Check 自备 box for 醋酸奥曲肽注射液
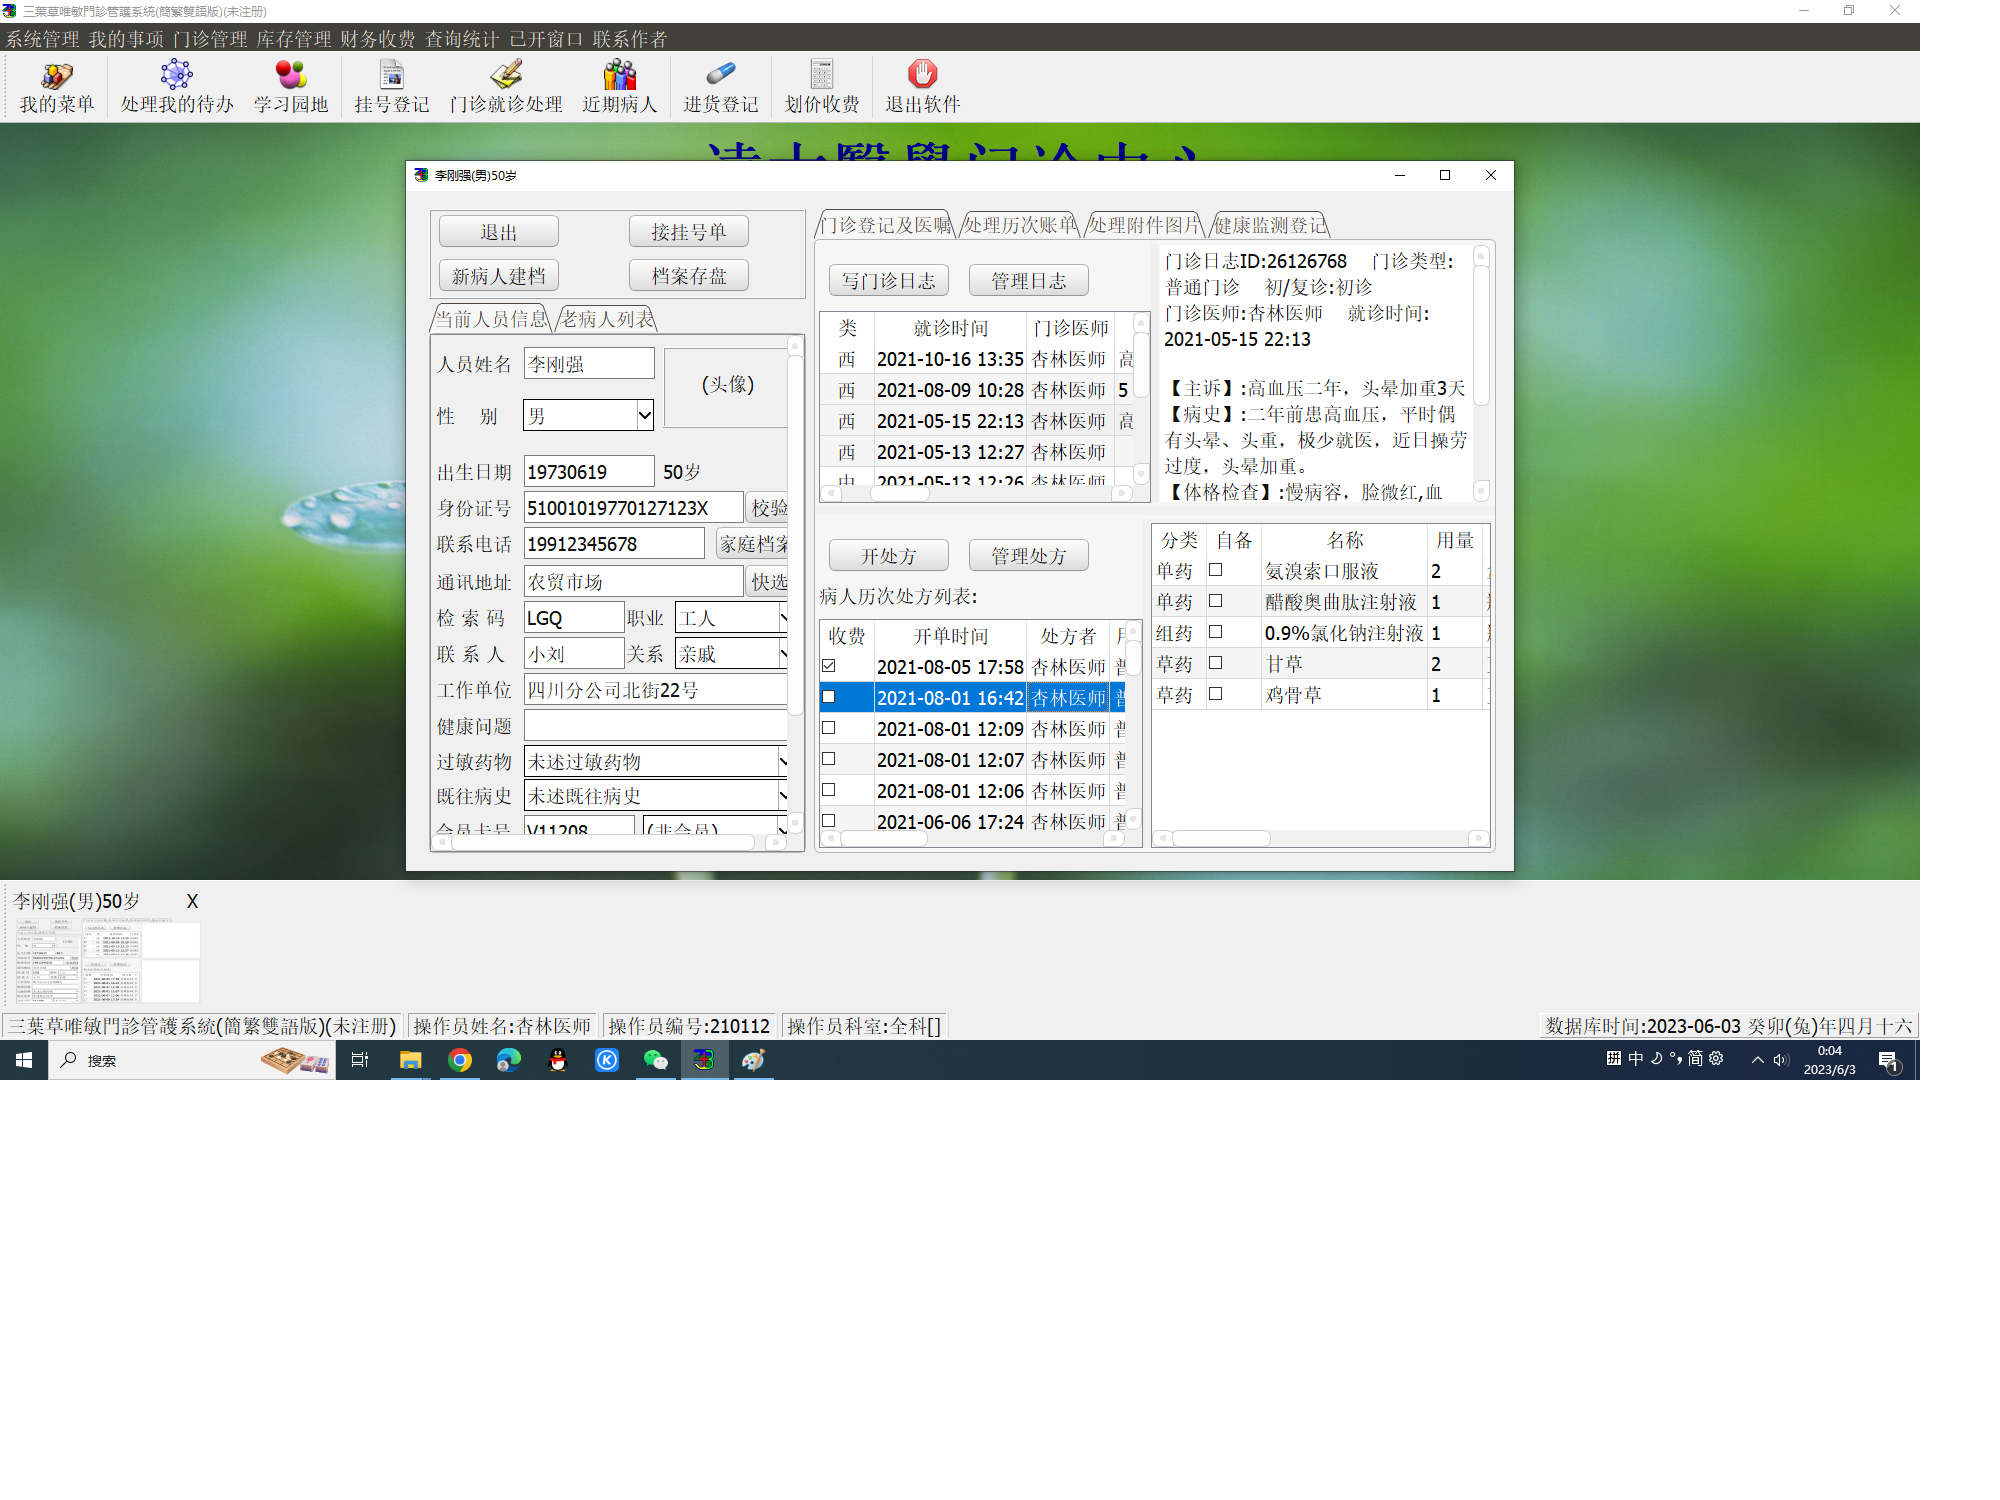Viewport: 2000px width, 1500px height. (1216, 601)
